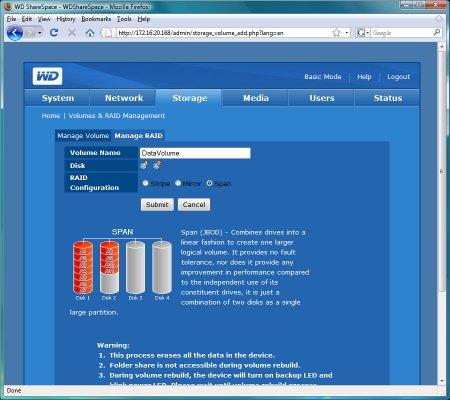Click the page vertical scrollbar thumb
Image resolution: width=450 pixels, height=400 pixels.
[x=442, y=170]
